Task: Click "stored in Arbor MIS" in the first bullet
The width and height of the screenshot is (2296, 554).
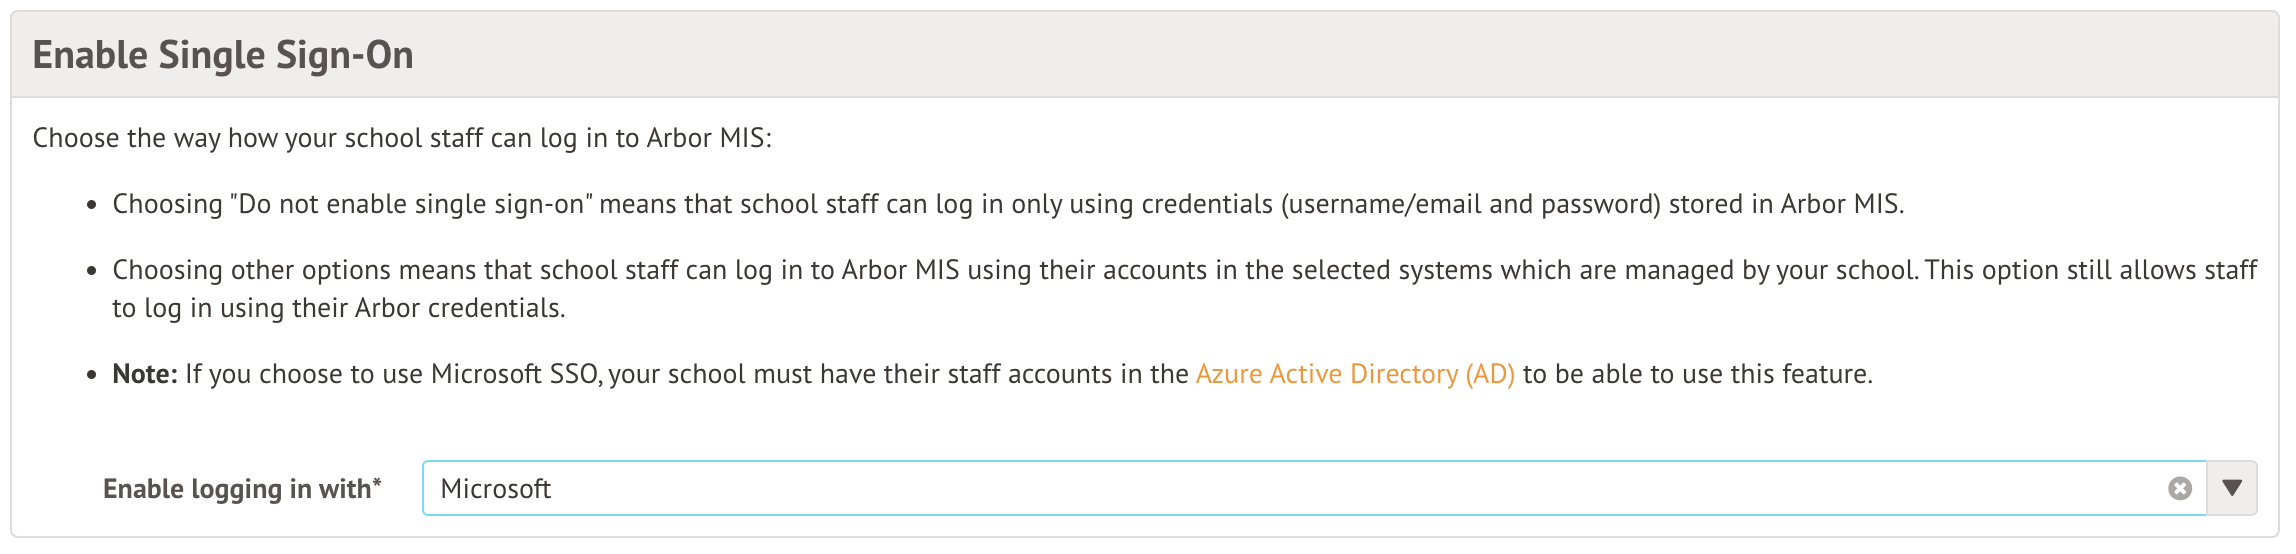Action: [x=1785, y=204]
